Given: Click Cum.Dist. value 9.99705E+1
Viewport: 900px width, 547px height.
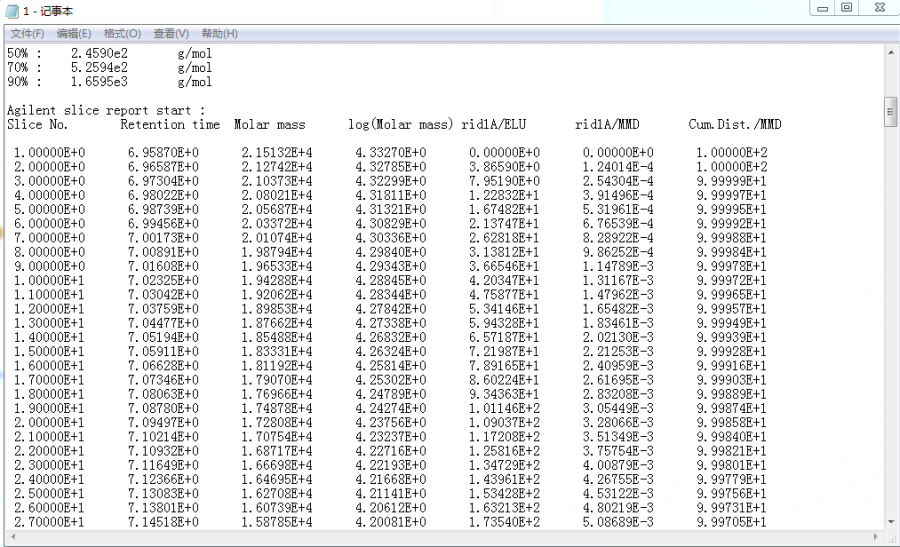Looking at the screenshot, I should (x=731, y=522).
